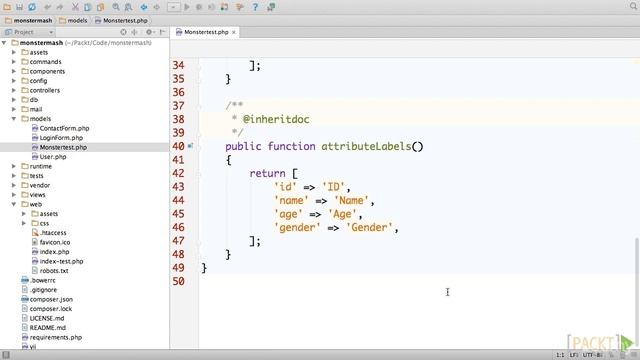This screenshot has width=640, height=360.
Task: Click the gutter override marker on line 40
Action: click(x=190, y=146)
